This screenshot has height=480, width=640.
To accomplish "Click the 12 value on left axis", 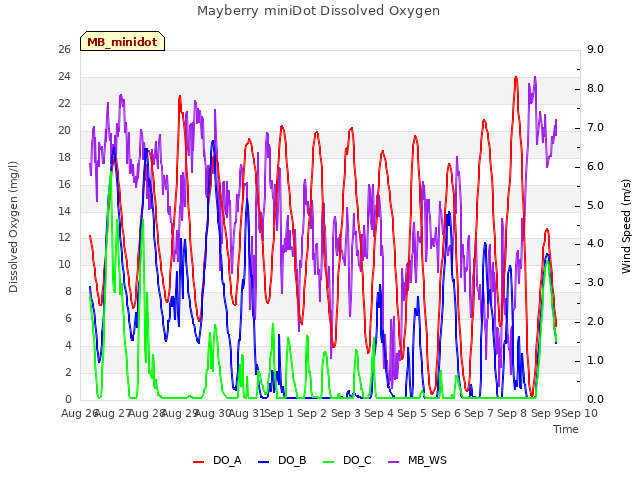I will point(64,237).
